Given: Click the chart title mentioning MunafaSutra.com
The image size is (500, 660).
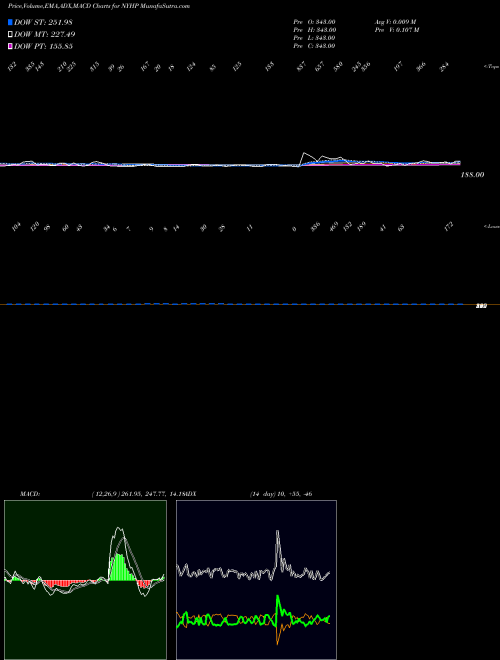Looking at the screenshot, I should pyautogui.click(x=99, y=6).
